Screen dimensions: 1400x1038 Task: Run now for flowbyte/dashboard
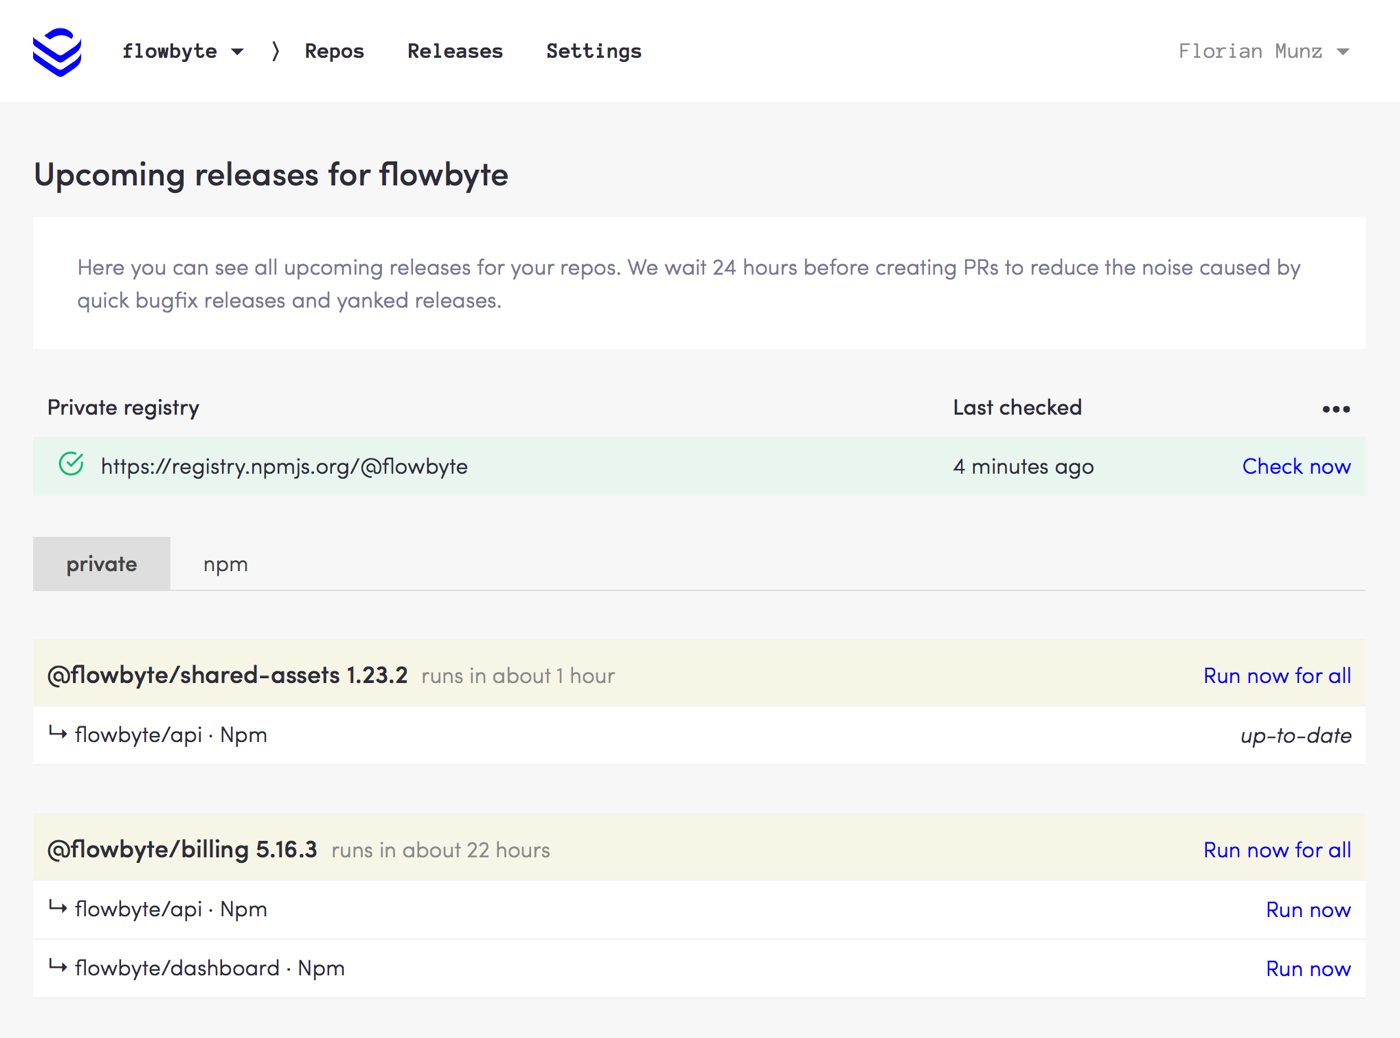pos(1307,969)
